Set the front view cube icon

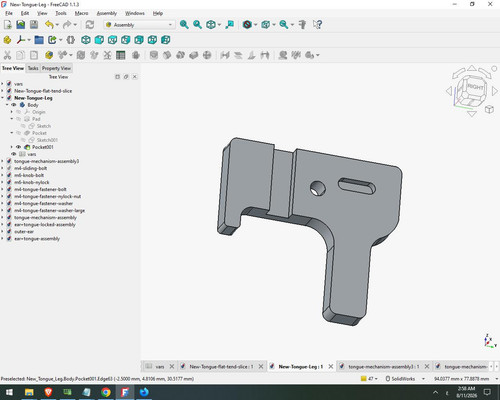(99, 40)
